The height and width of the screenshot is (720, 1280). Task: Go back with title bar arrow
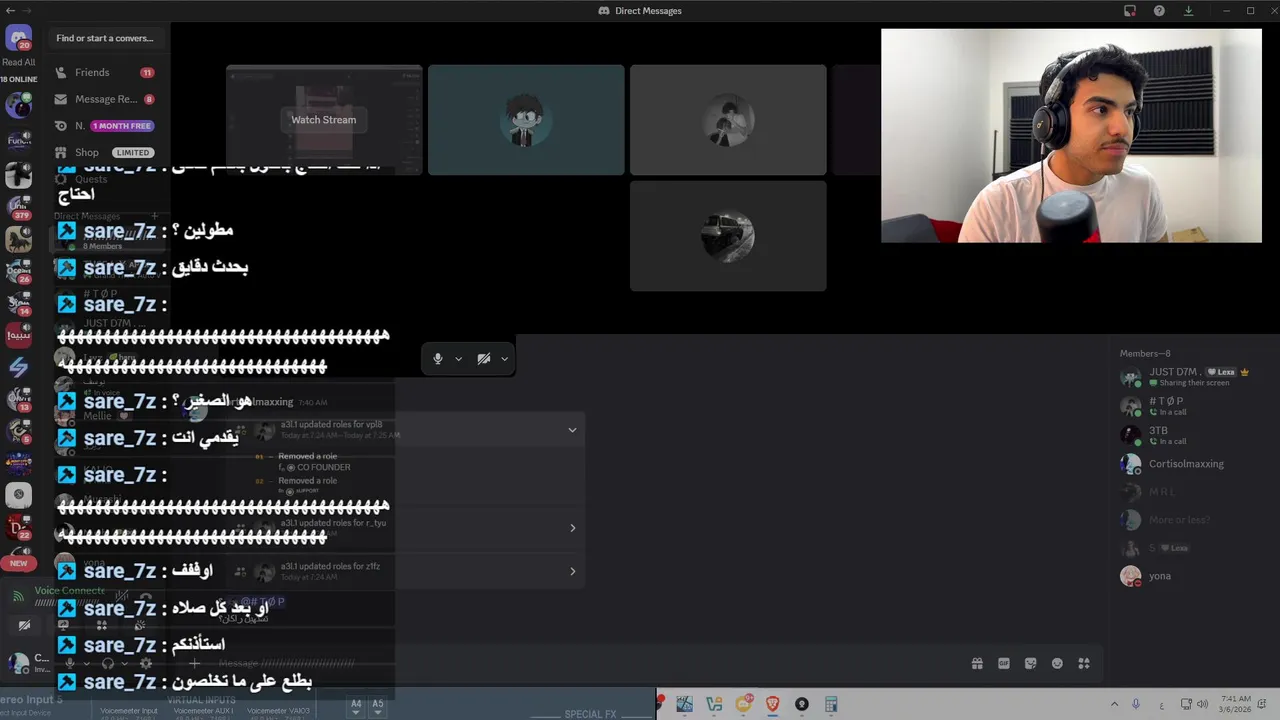coord(10,10)
